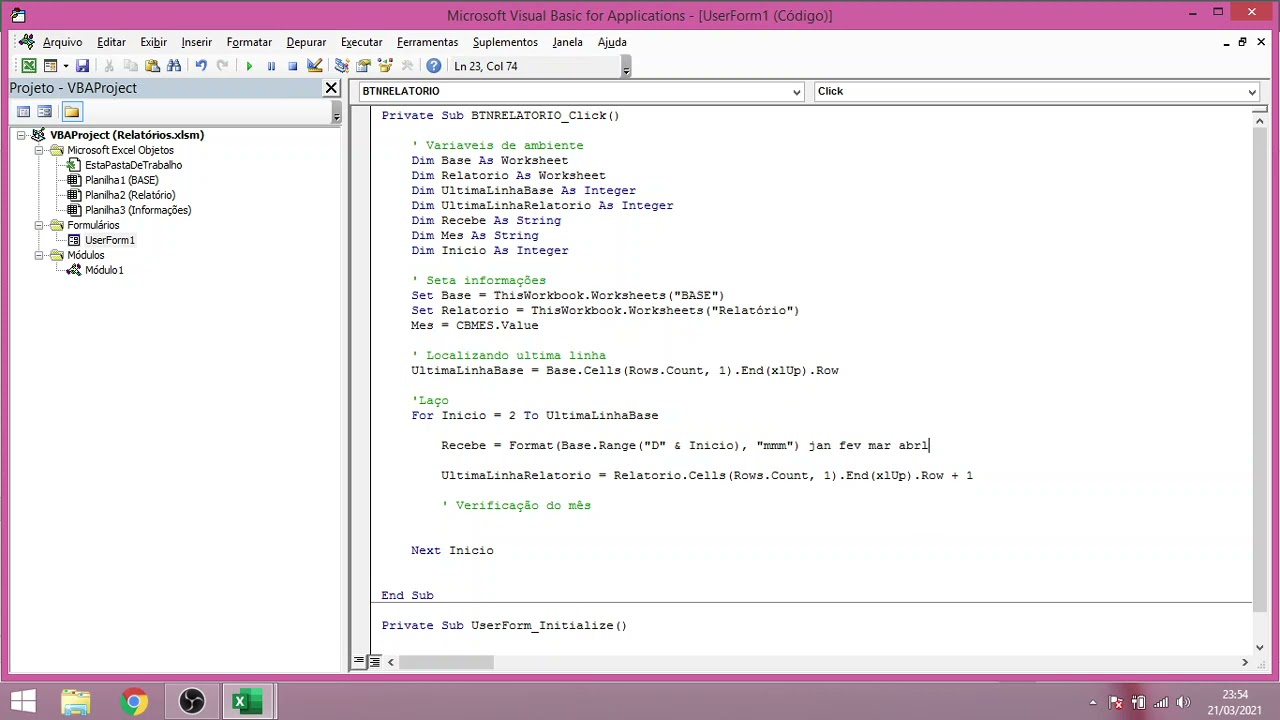Viewport: 1280px width, 720px height.
Task: Open the Arquivo menu
Action: 62,42
